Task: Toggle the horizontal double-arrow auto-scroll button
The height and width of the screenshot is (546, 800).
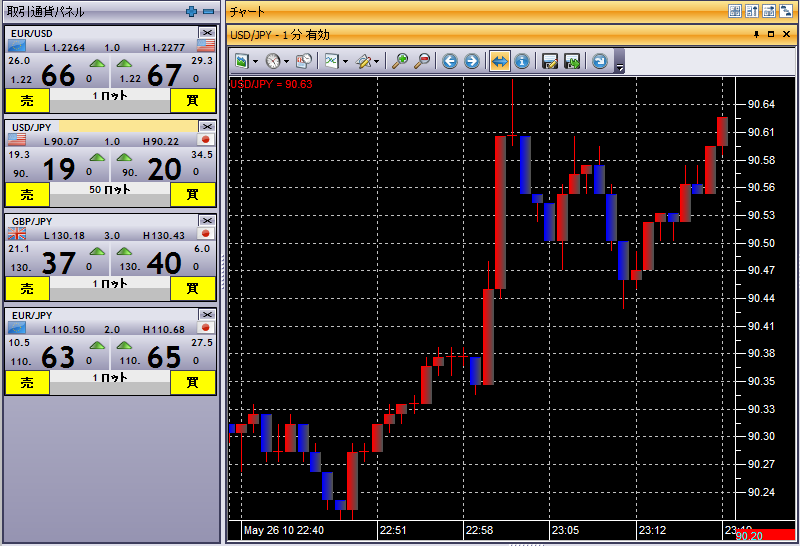Action: pyautogui.click(x=499, y=61)
